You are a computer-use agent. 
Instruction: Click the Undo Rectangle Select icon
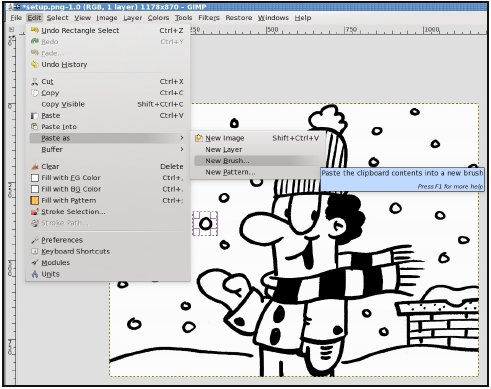pyautogui.click(x=35, y=30)
